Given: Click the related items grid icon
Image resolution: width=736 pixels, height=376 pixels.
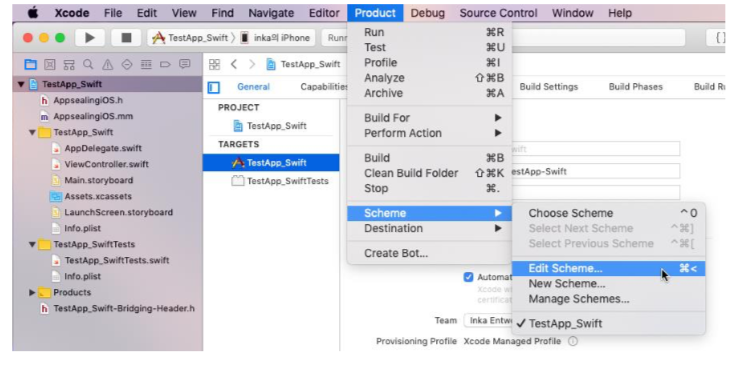Looking at the screenshot, I should click(215, 64).
